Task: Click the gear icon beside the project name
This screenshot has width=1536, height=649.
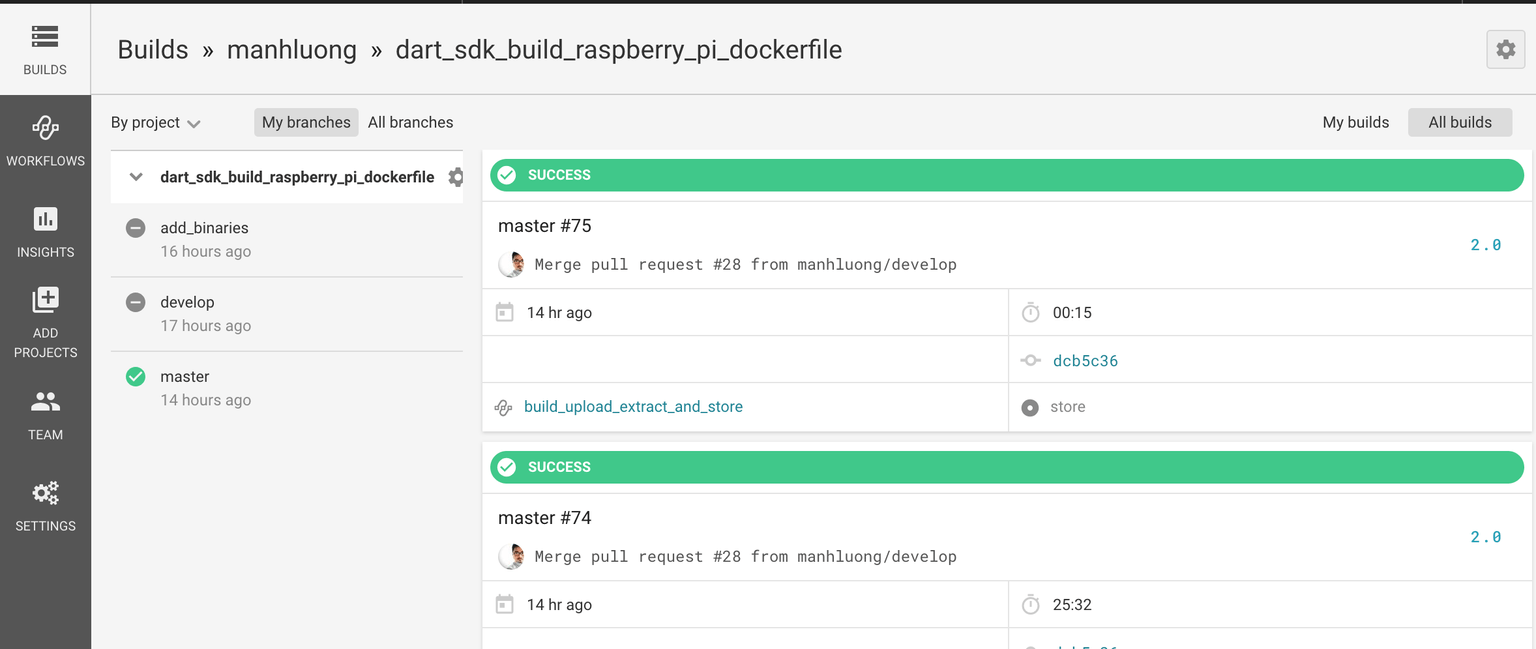Action: click(x=456, y=177)
